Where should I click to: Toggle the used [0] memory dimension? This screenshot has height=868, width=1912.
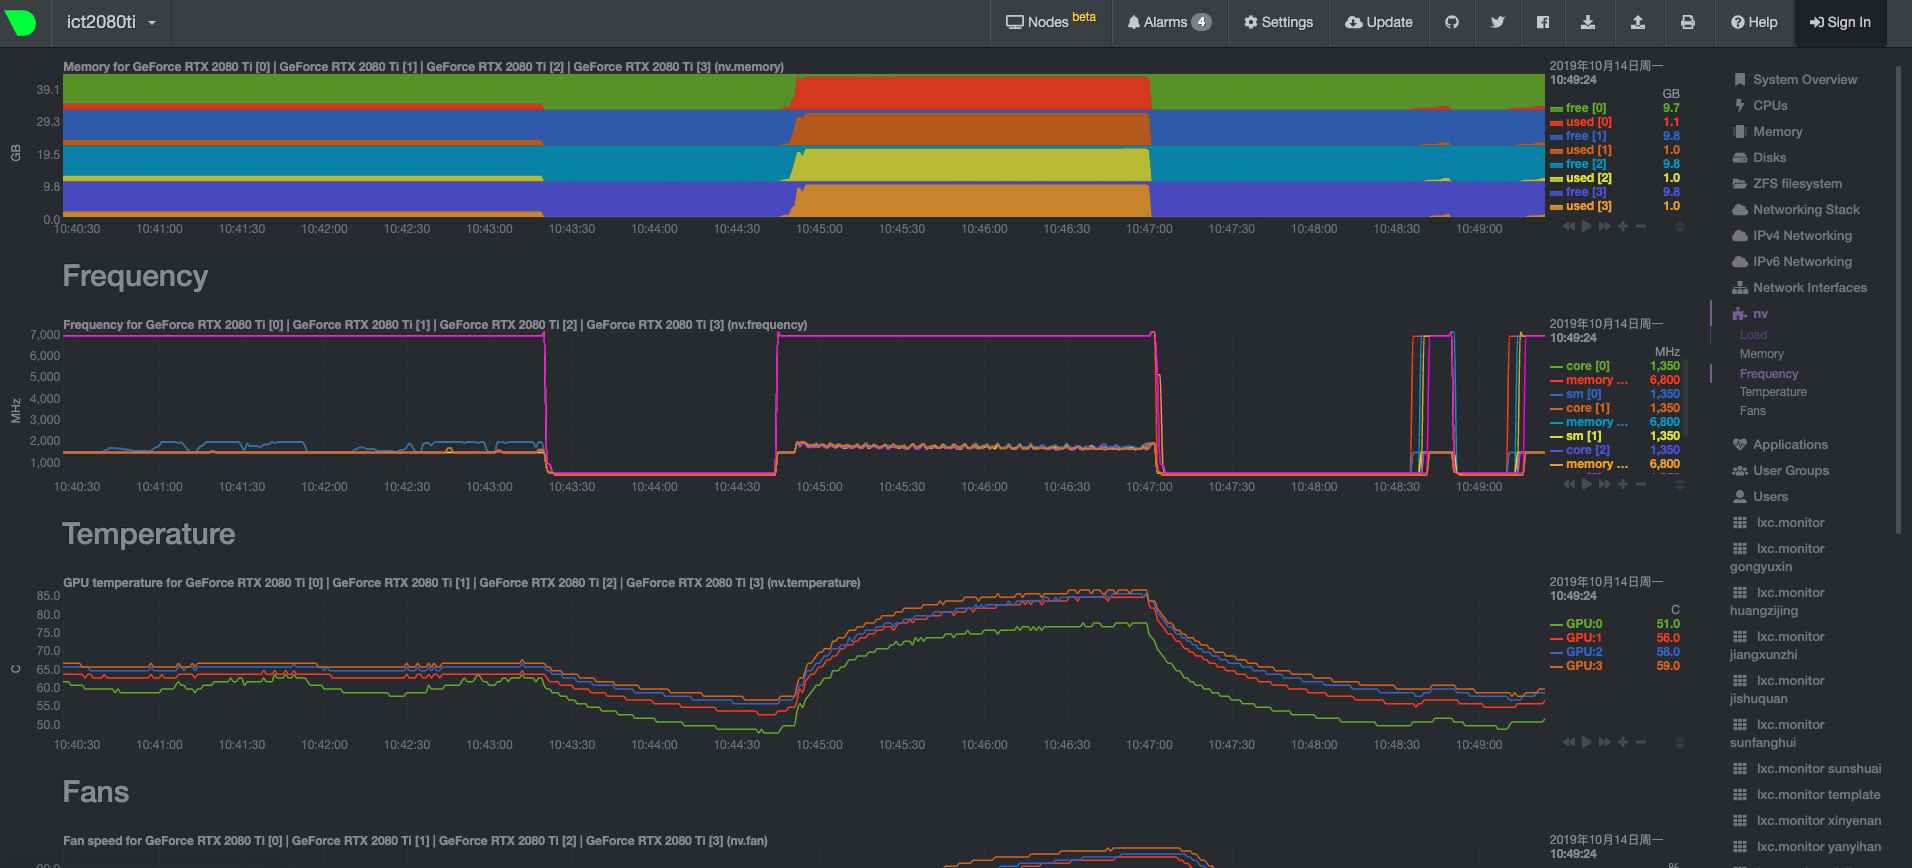1589,122
